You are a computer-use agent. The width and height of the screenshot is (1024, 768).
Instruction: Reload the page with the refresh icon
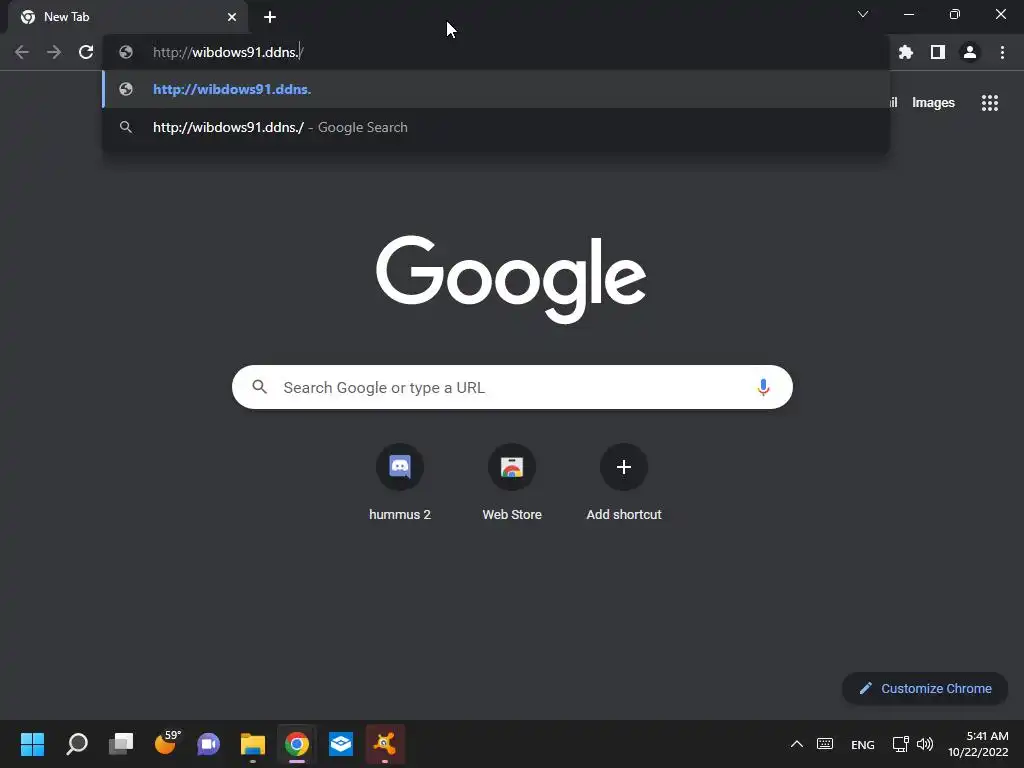86,52
